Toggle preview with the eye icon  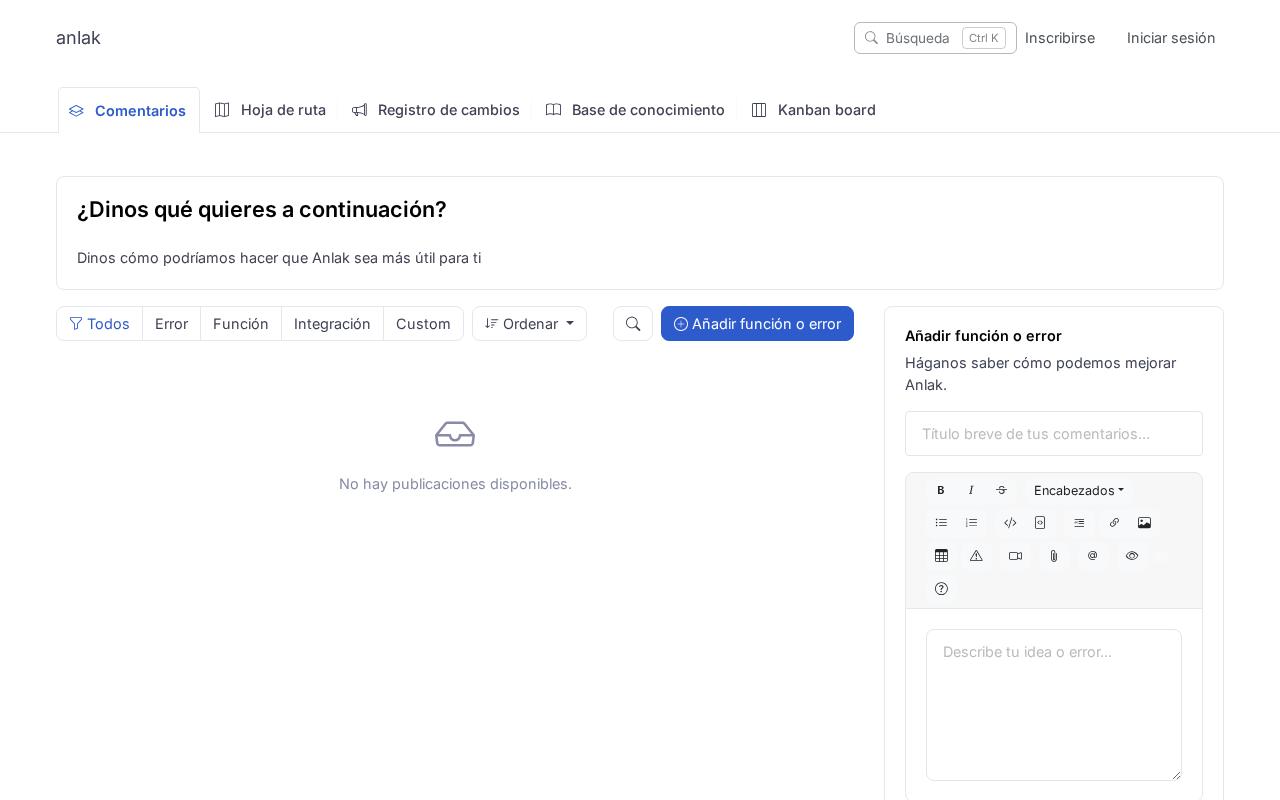coord(1132,555)
